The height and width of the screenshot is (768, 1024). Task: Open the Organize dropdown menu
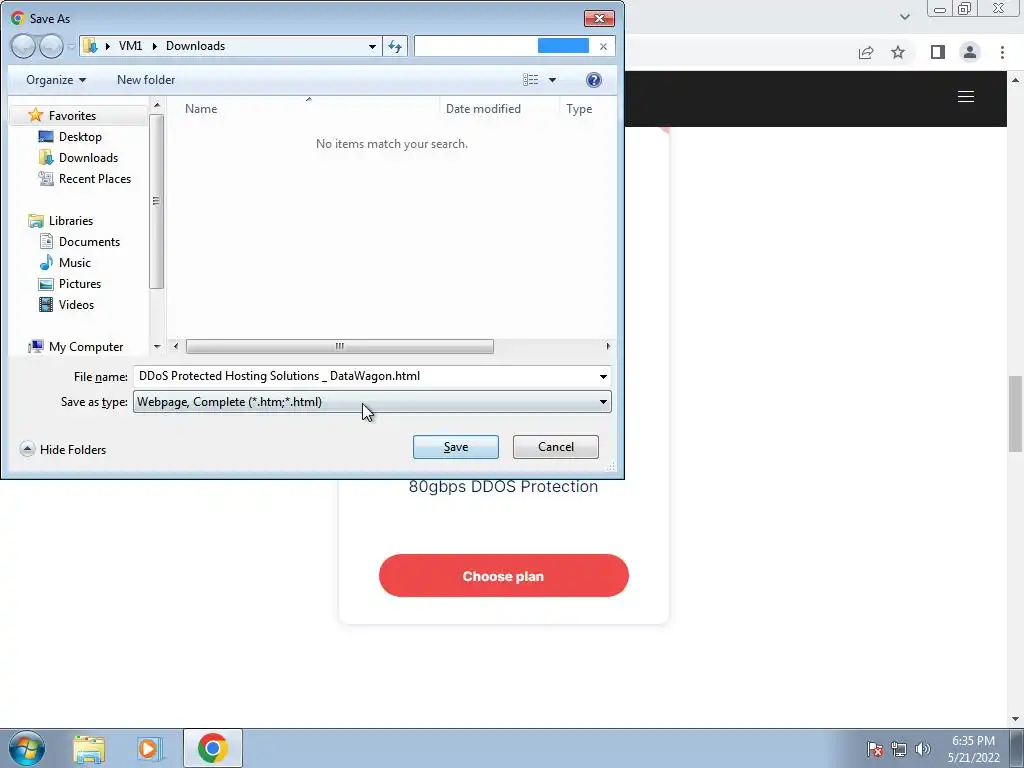[56, 80]
